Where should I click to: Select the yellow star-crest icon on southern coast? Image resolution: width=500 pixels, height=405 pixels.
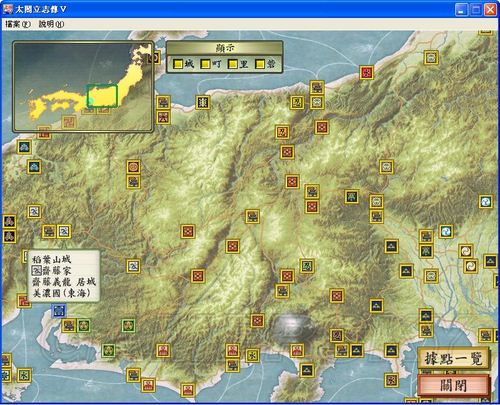(252, 356)
